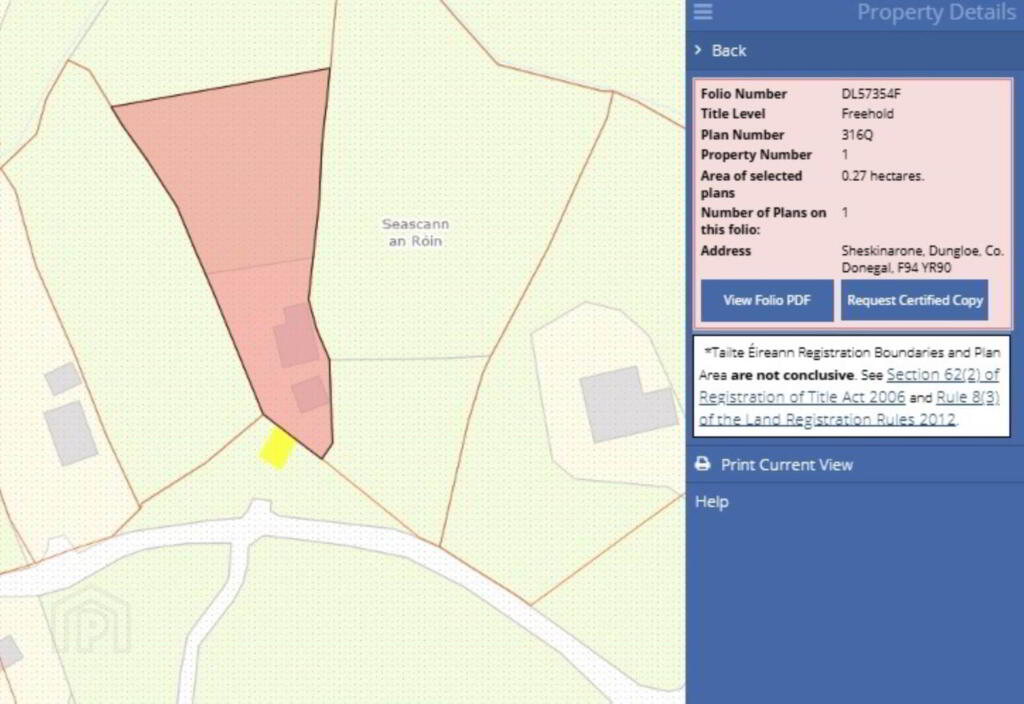Click the Seascann an Róin map label
Image resolution: width=1024 pixels, height=704 pixels.
click(x=411, y=233)
